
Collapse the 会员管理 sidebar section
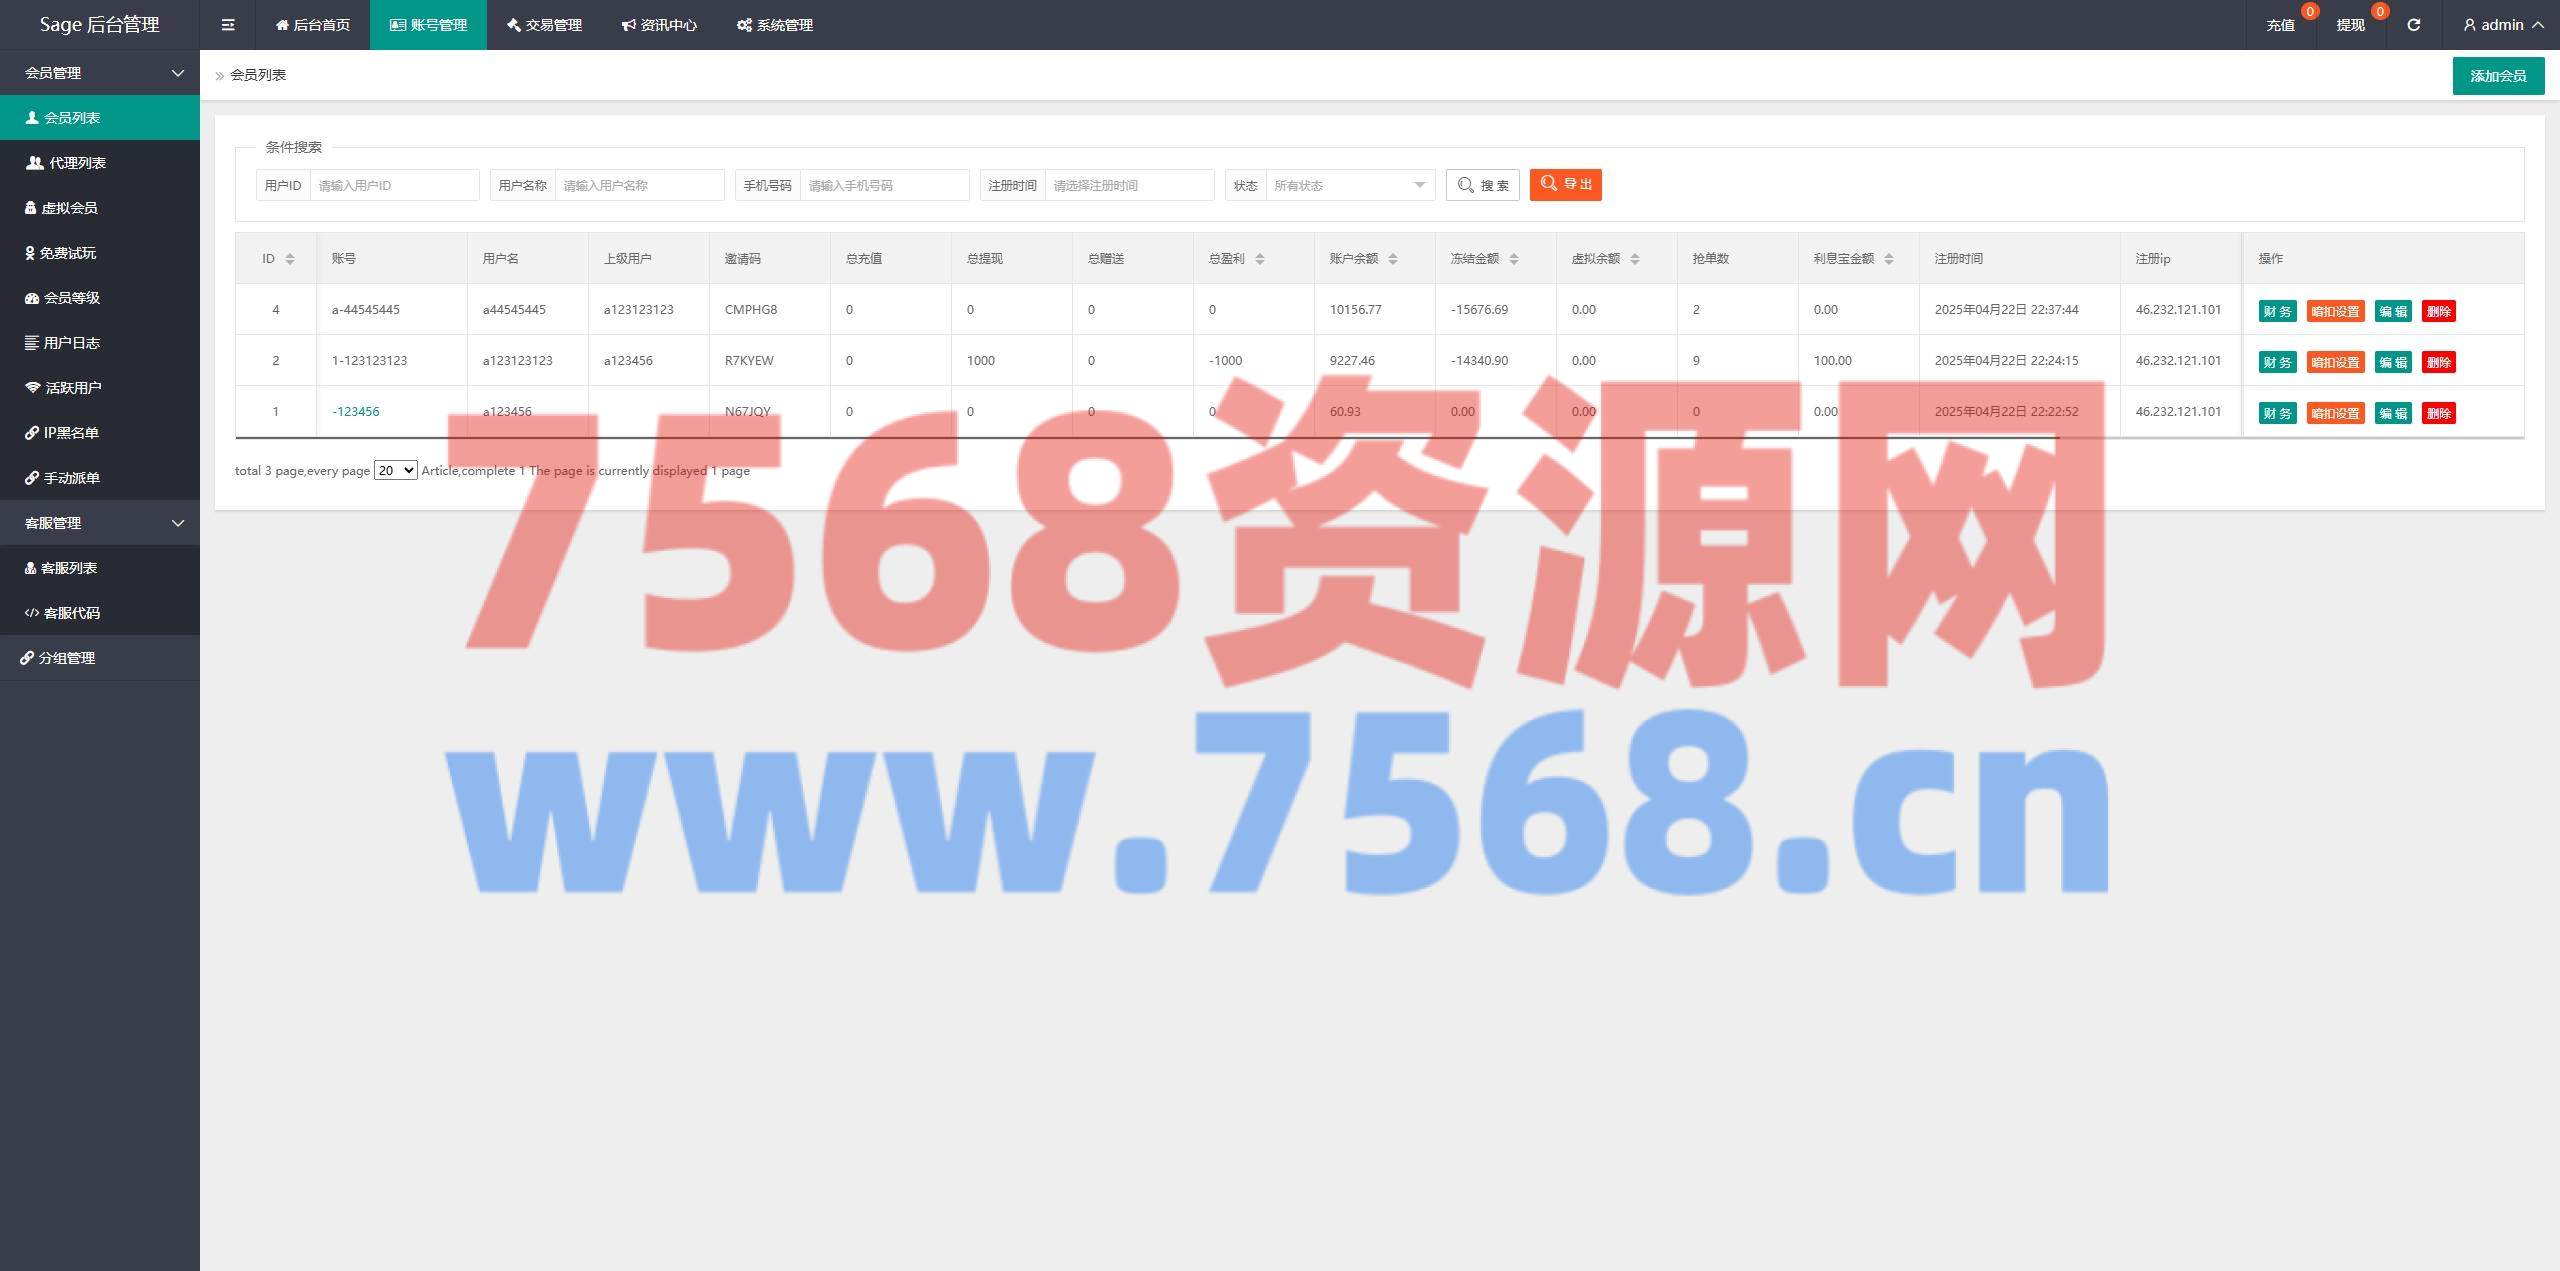[x=100, y=73]
